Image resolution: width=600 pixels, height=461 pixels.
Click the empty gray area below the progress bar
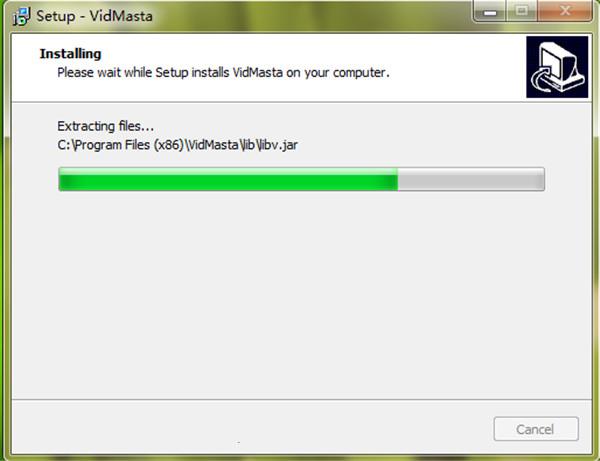302,295
